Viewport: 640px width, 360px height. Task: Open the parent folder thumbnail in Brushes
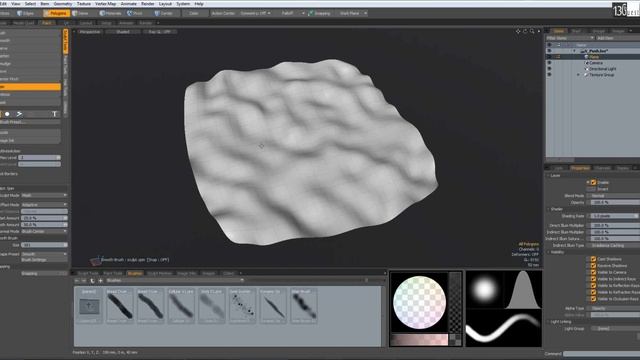point(89,306)
